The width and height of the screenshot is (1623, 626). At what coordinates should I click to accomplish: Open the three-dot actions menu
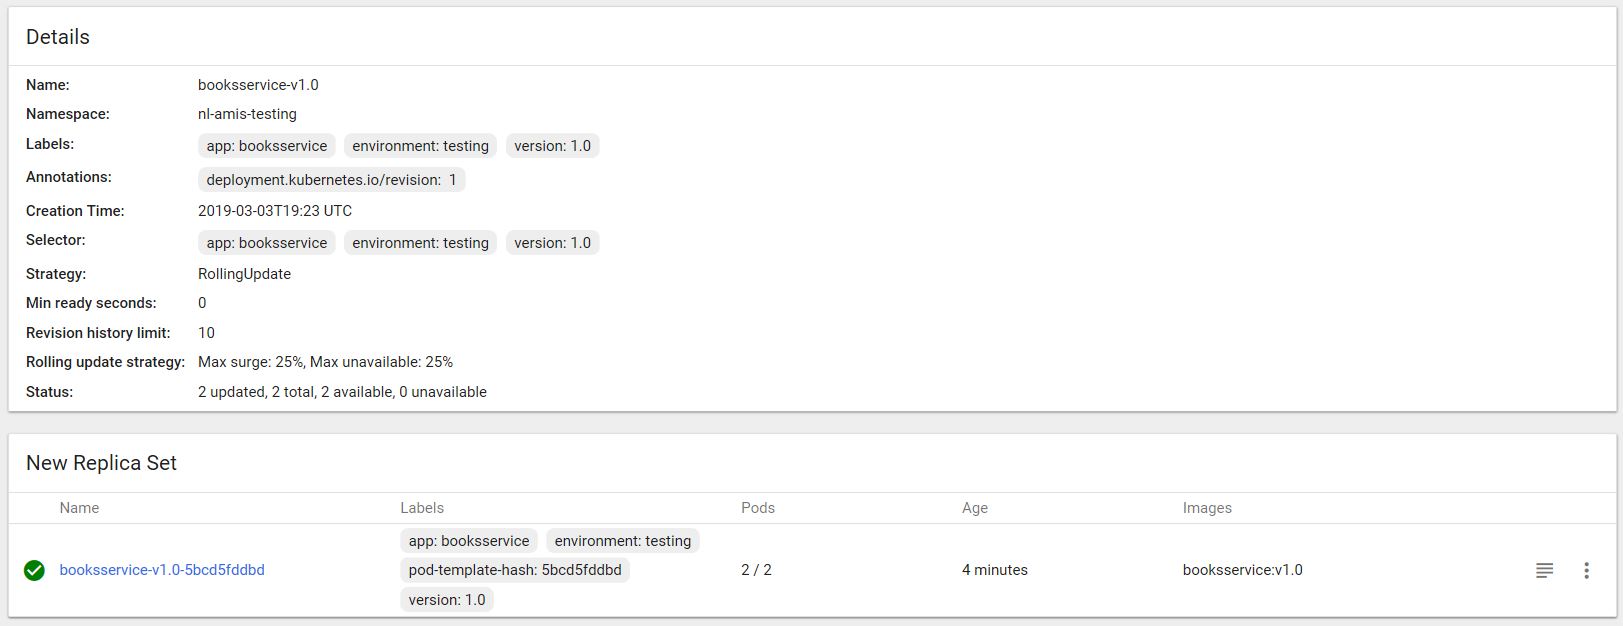[x=1586, y=570]
